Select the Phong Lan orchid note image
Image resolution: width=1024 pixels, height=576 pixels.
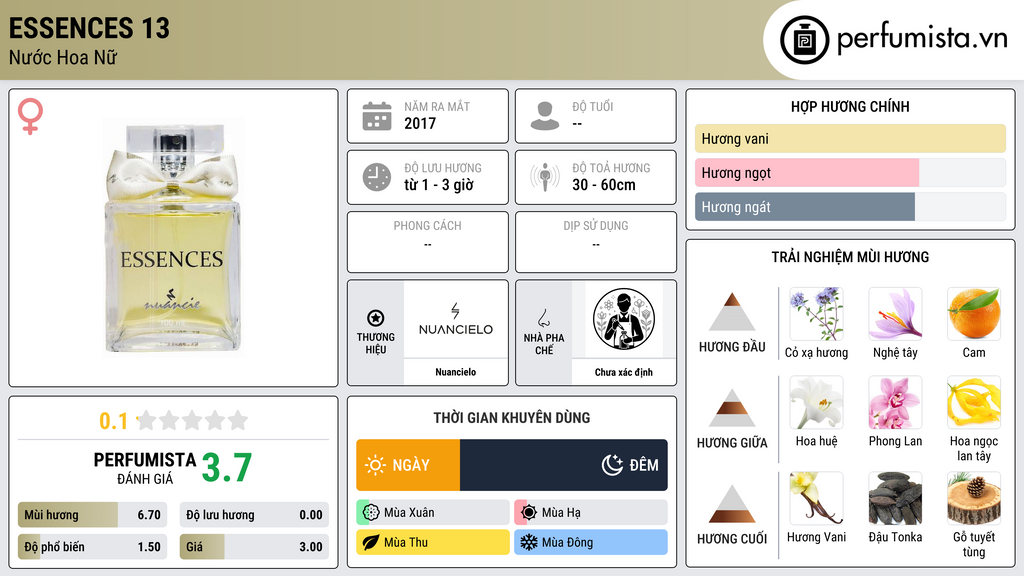click(895, 402)
